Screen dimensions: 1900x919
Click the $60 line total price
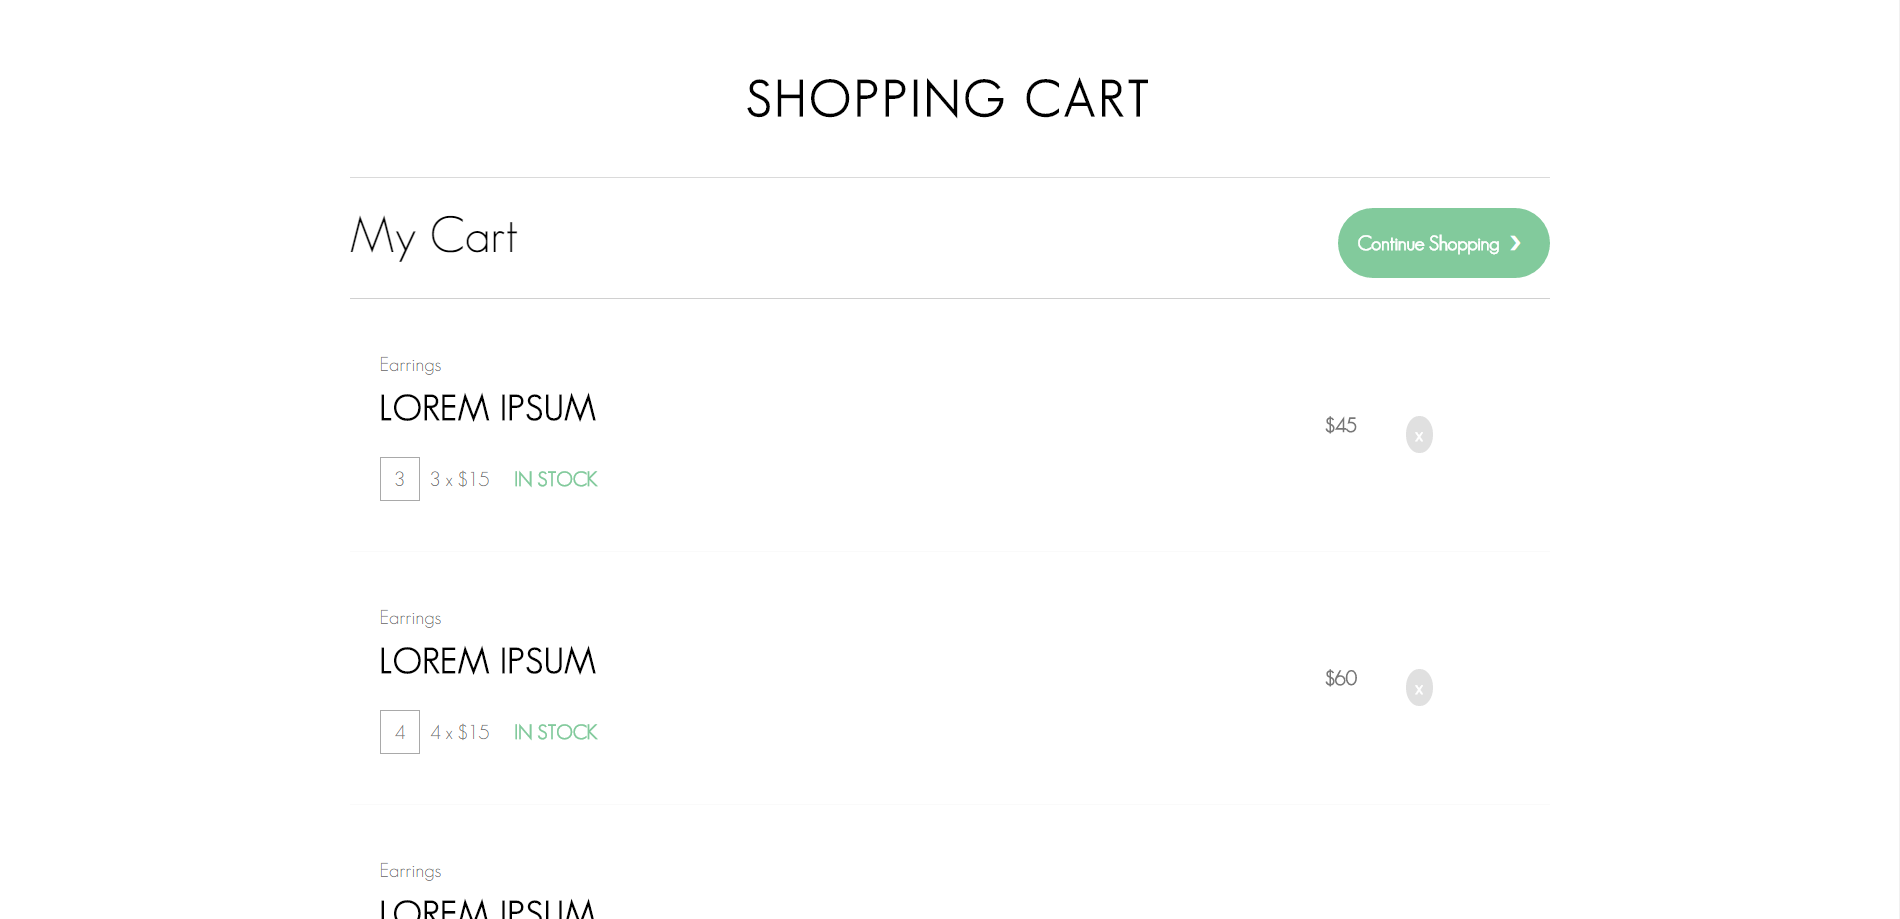[1340, 678]
